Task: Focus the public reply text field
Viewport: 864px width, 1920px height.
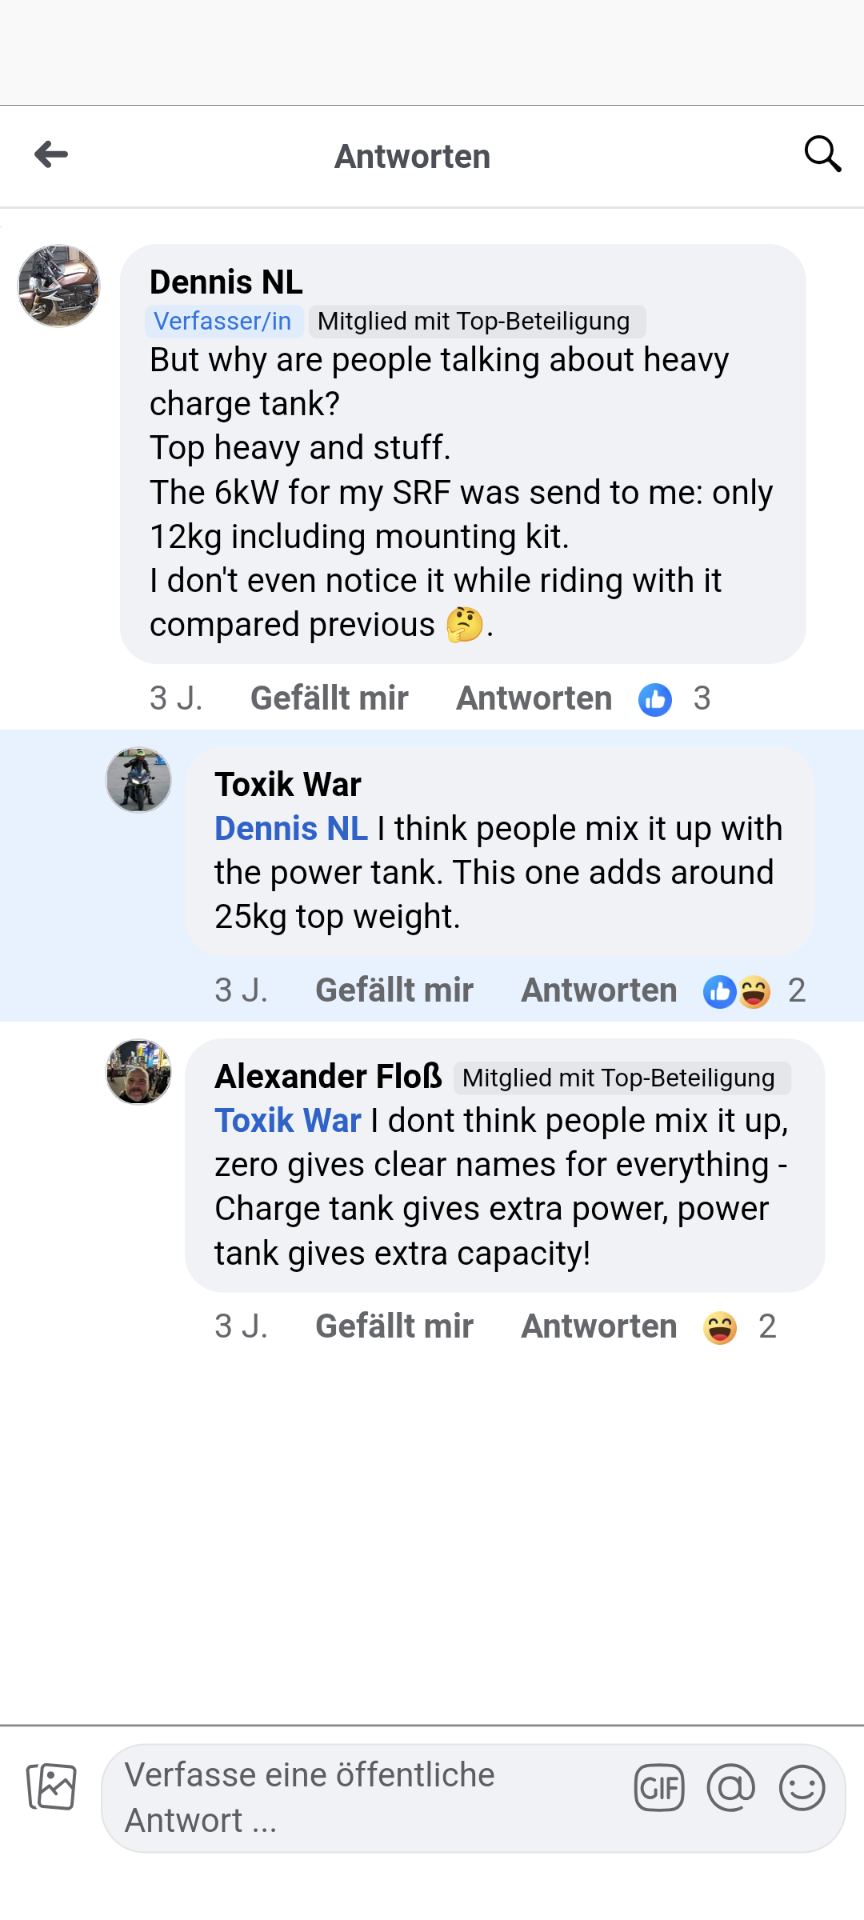Action: pos(360,1797)
